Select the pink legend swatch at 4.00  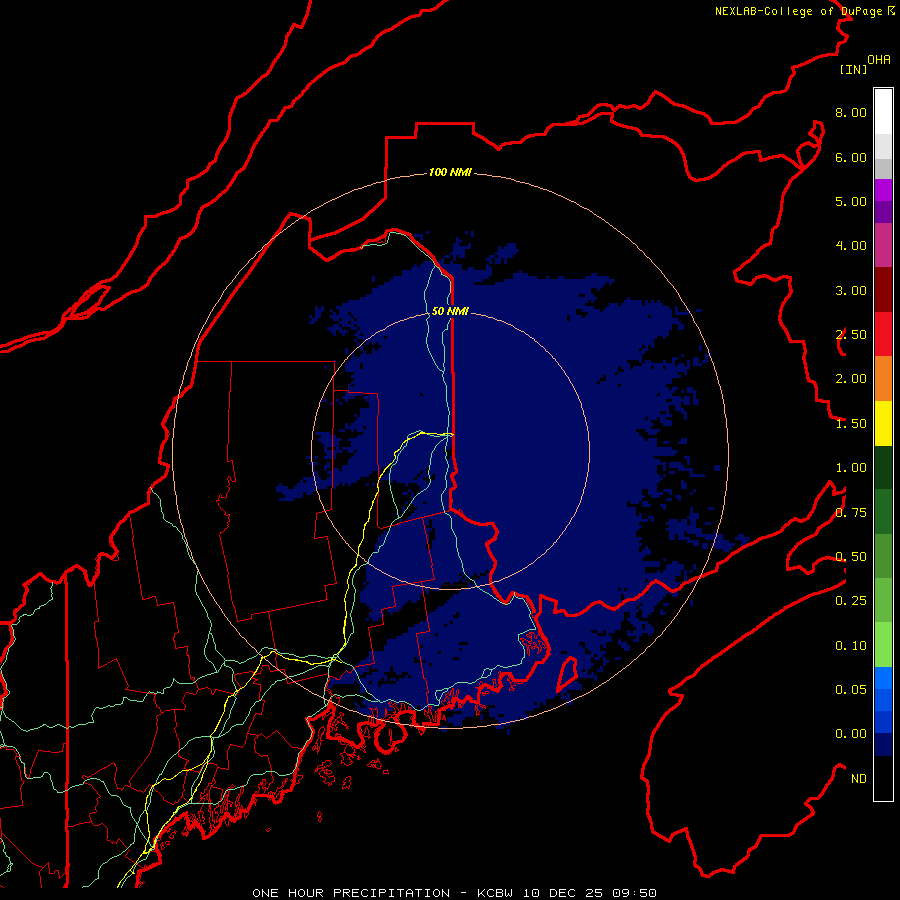[x=883, y=246]
